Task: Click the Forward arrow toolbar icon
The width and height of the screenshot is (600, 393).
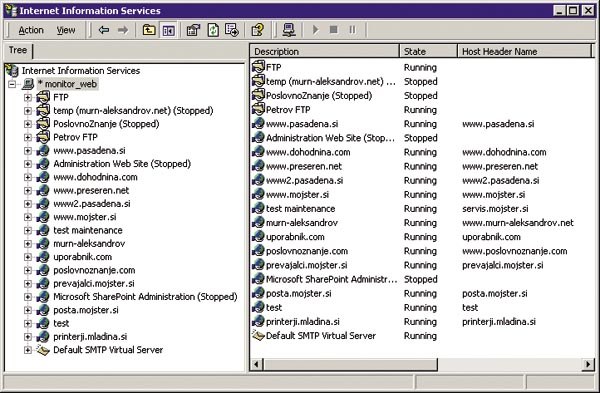Action: click(x=123, y=30)
